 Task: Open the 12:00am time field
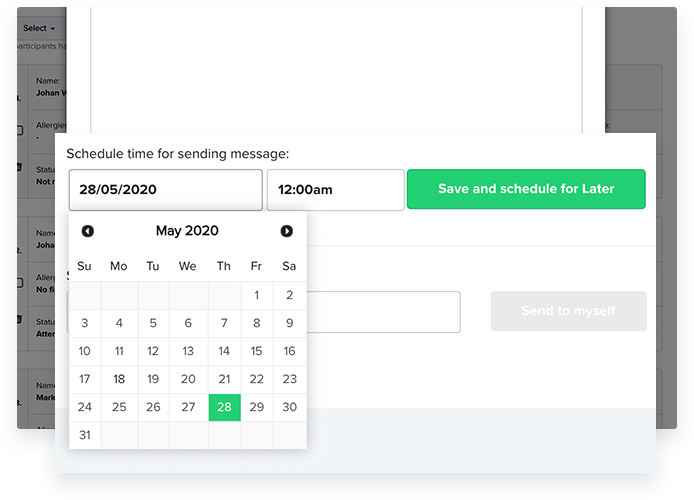(335, 189)
